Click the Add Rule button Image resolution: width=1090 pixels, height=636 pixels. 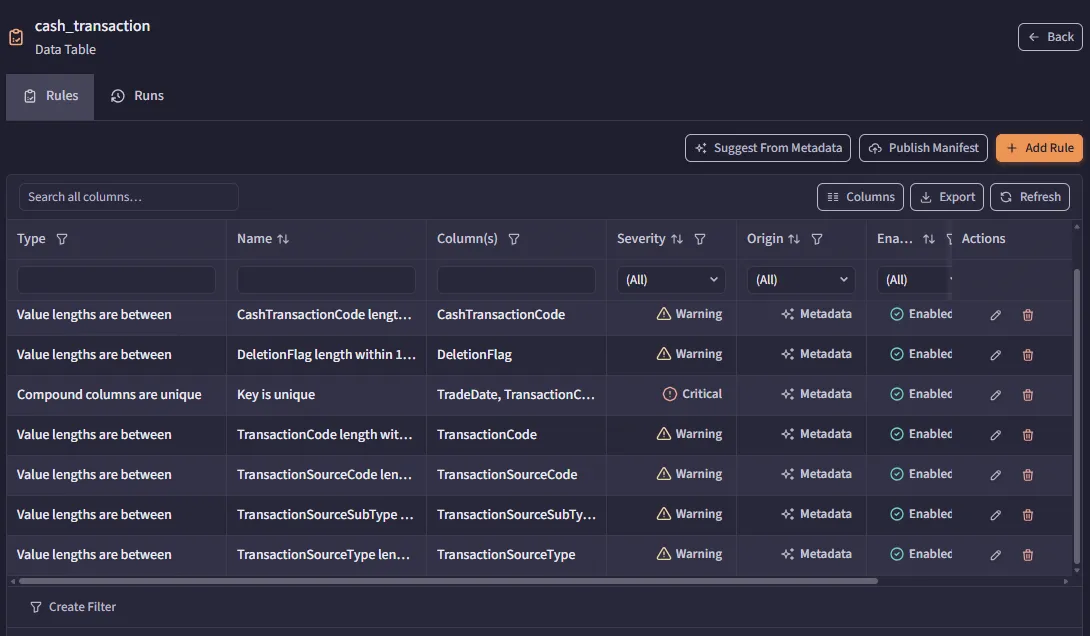(x=1039, y=148)
